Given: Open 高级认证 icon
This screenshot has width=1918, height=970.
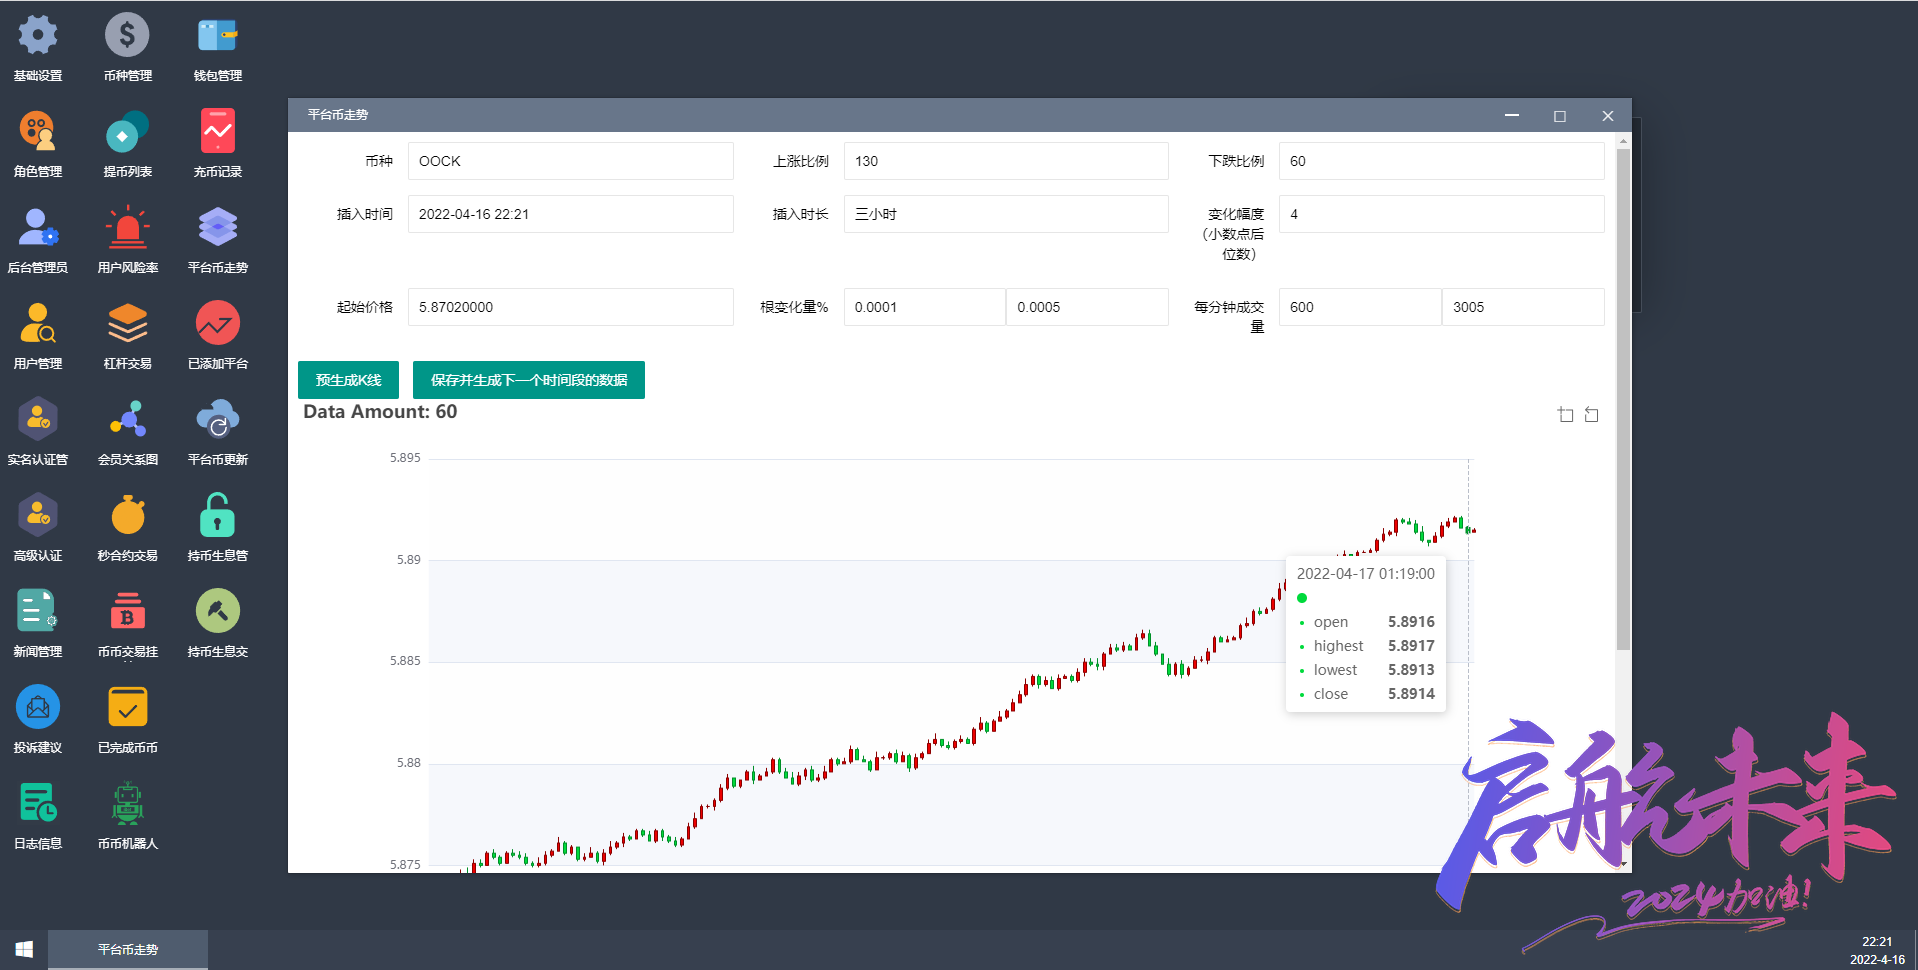Looking at the screenshot, I should click(38, 516).
